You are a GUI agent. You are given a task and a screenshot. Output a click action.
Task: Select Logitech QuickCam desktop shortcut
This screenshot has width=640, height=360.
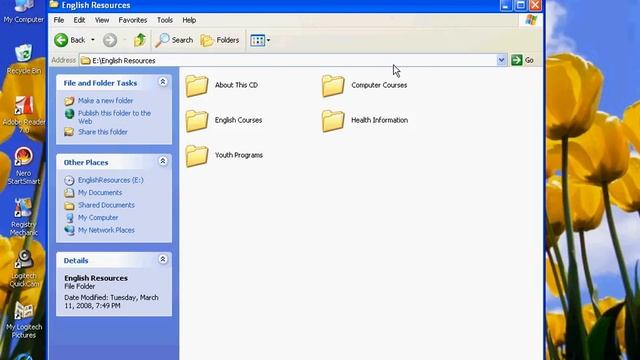pos(24,269)
